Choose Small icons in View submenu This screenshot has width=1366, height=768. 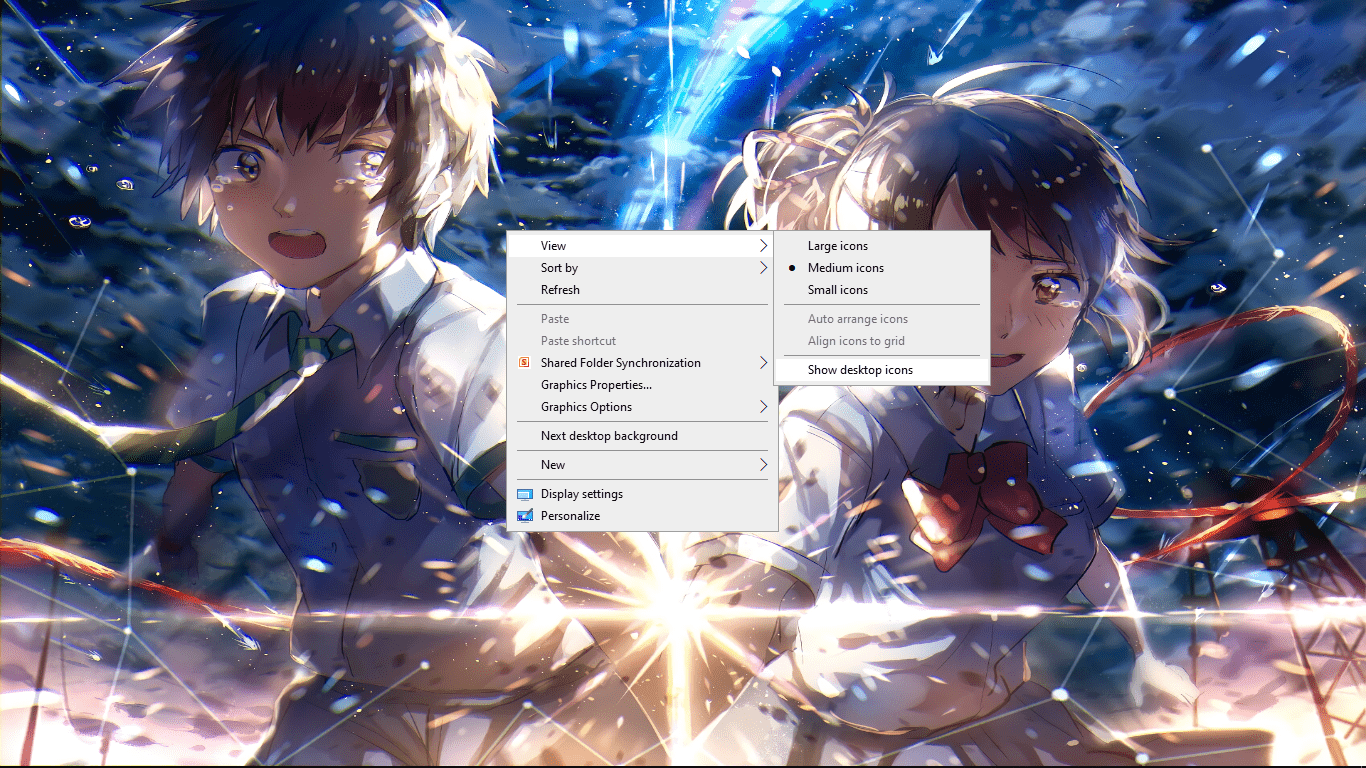[x=837, y=290]
